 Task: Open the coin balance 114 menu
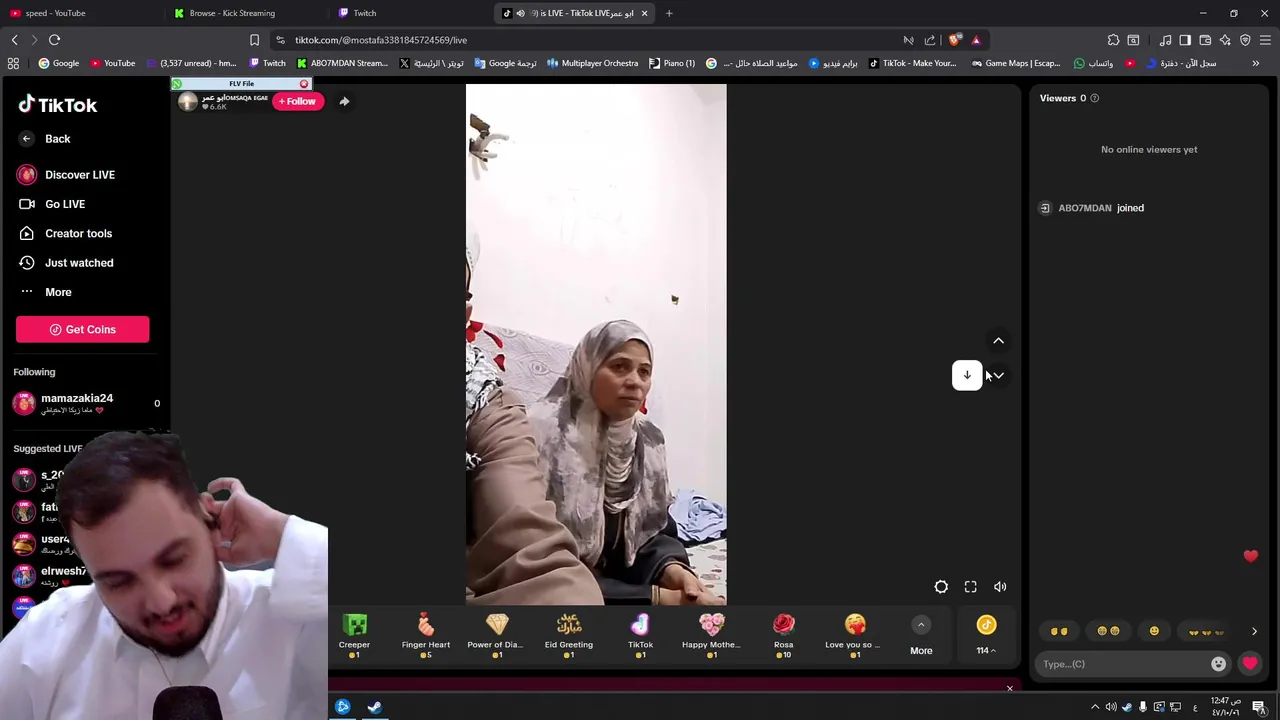click(986, 636)
